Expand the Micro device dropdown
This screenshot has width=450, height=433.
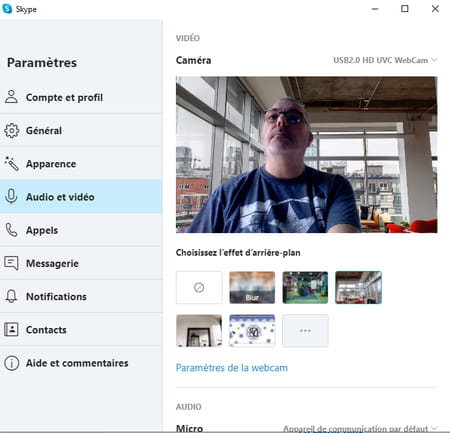[360, 428]
